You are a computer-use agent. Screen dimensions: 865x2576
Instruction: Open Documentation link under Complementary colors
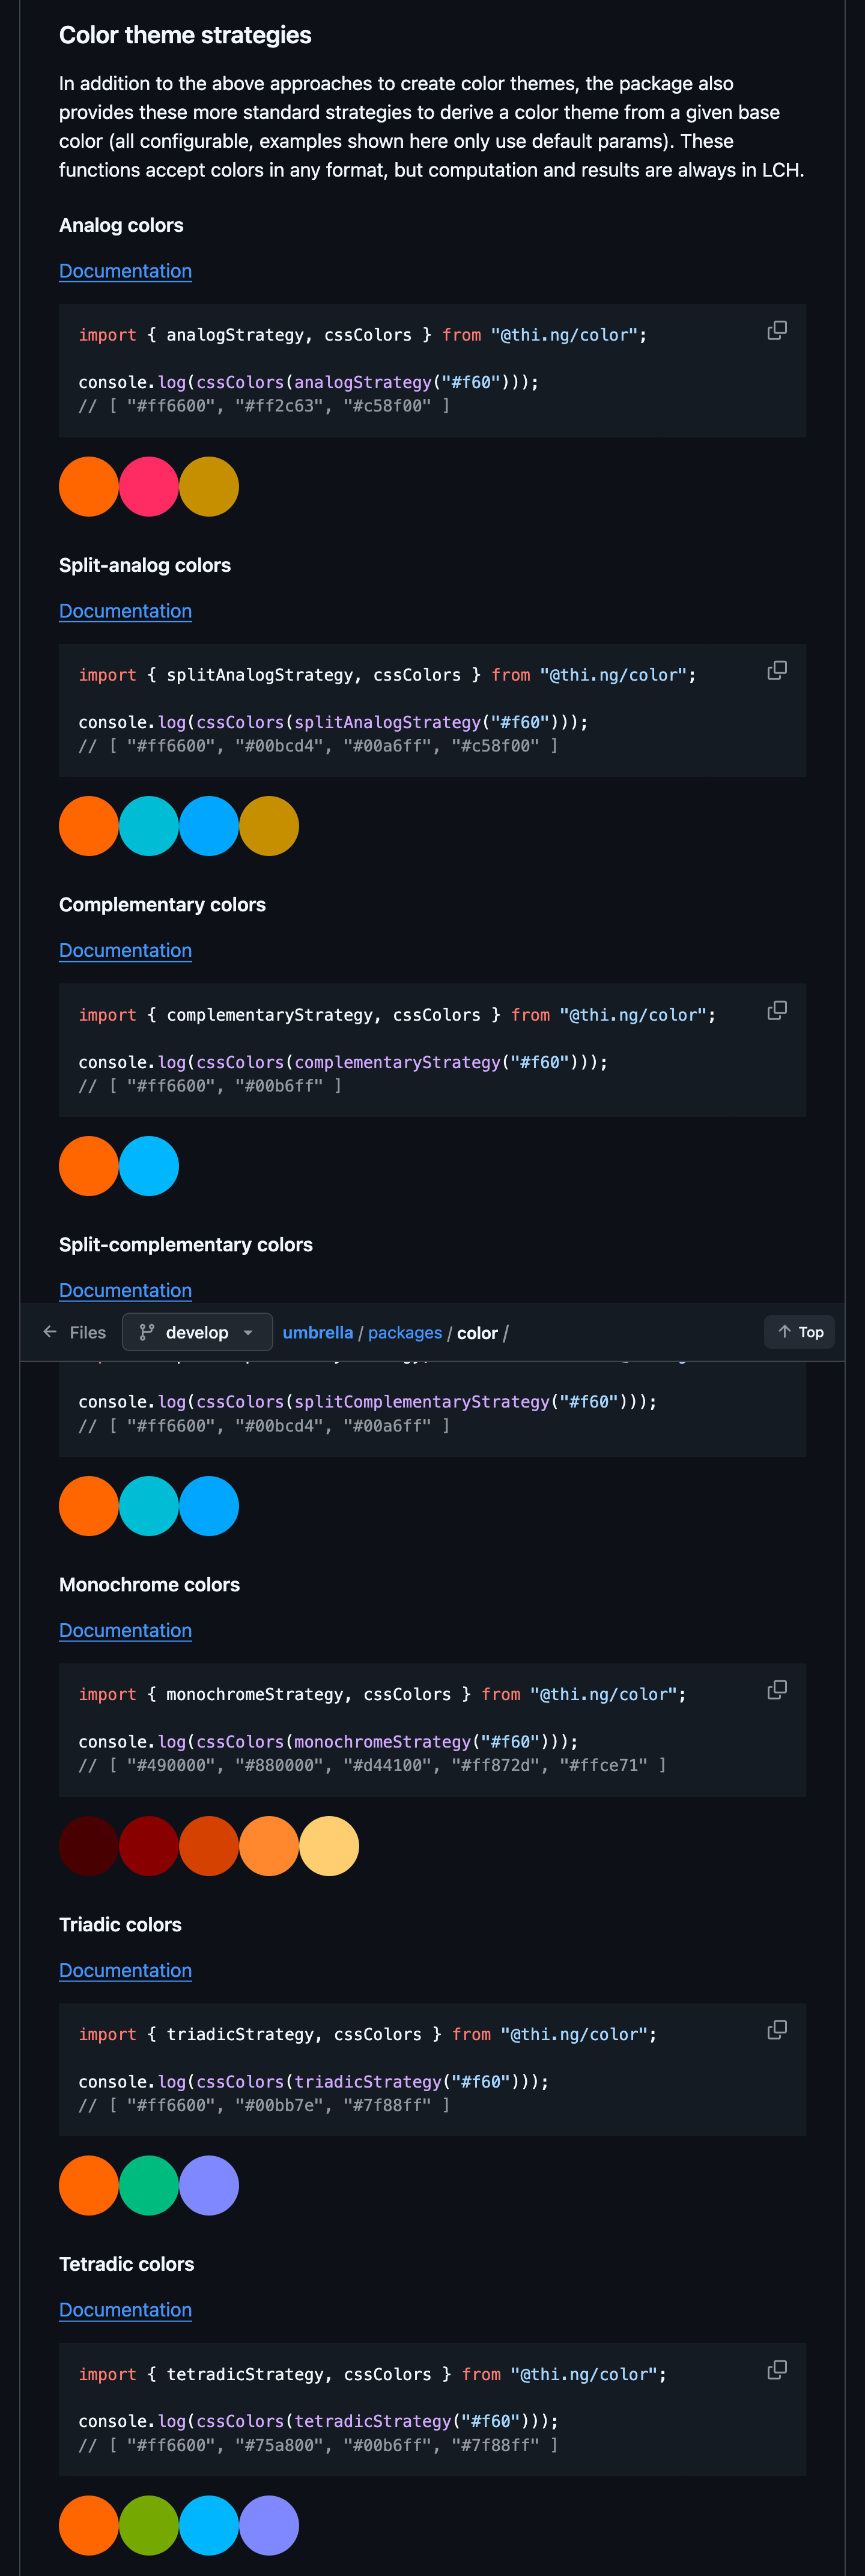(125, 951)
